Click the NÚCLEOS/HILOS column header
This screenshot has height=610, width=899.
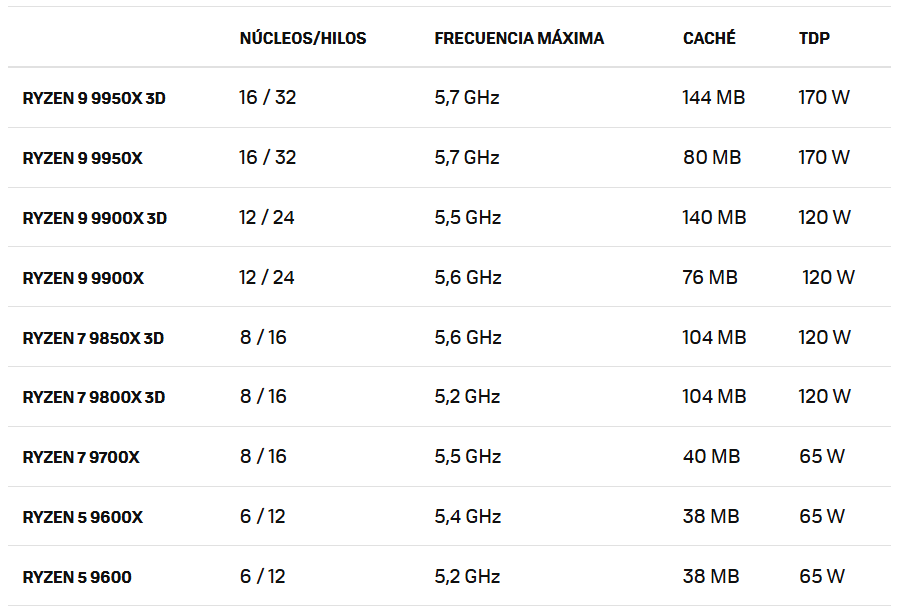(302, 38)
